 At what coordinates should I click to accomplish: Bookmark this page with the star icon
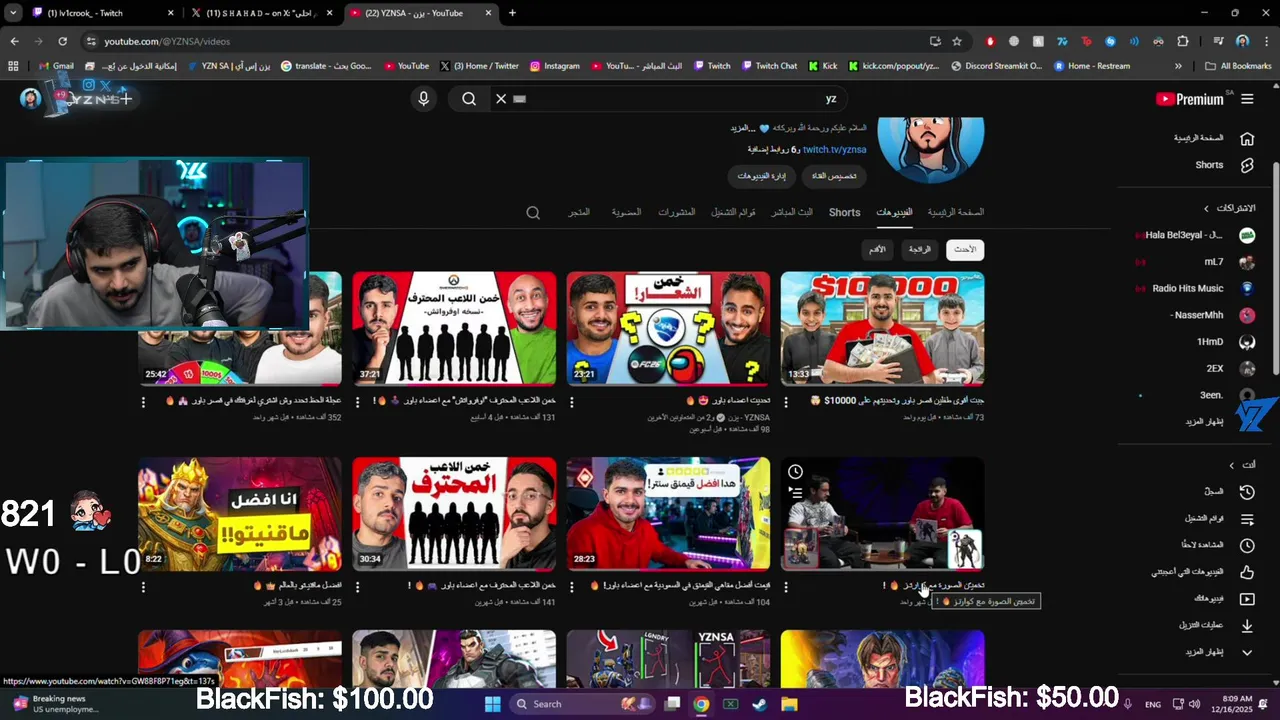coord(957,41)
